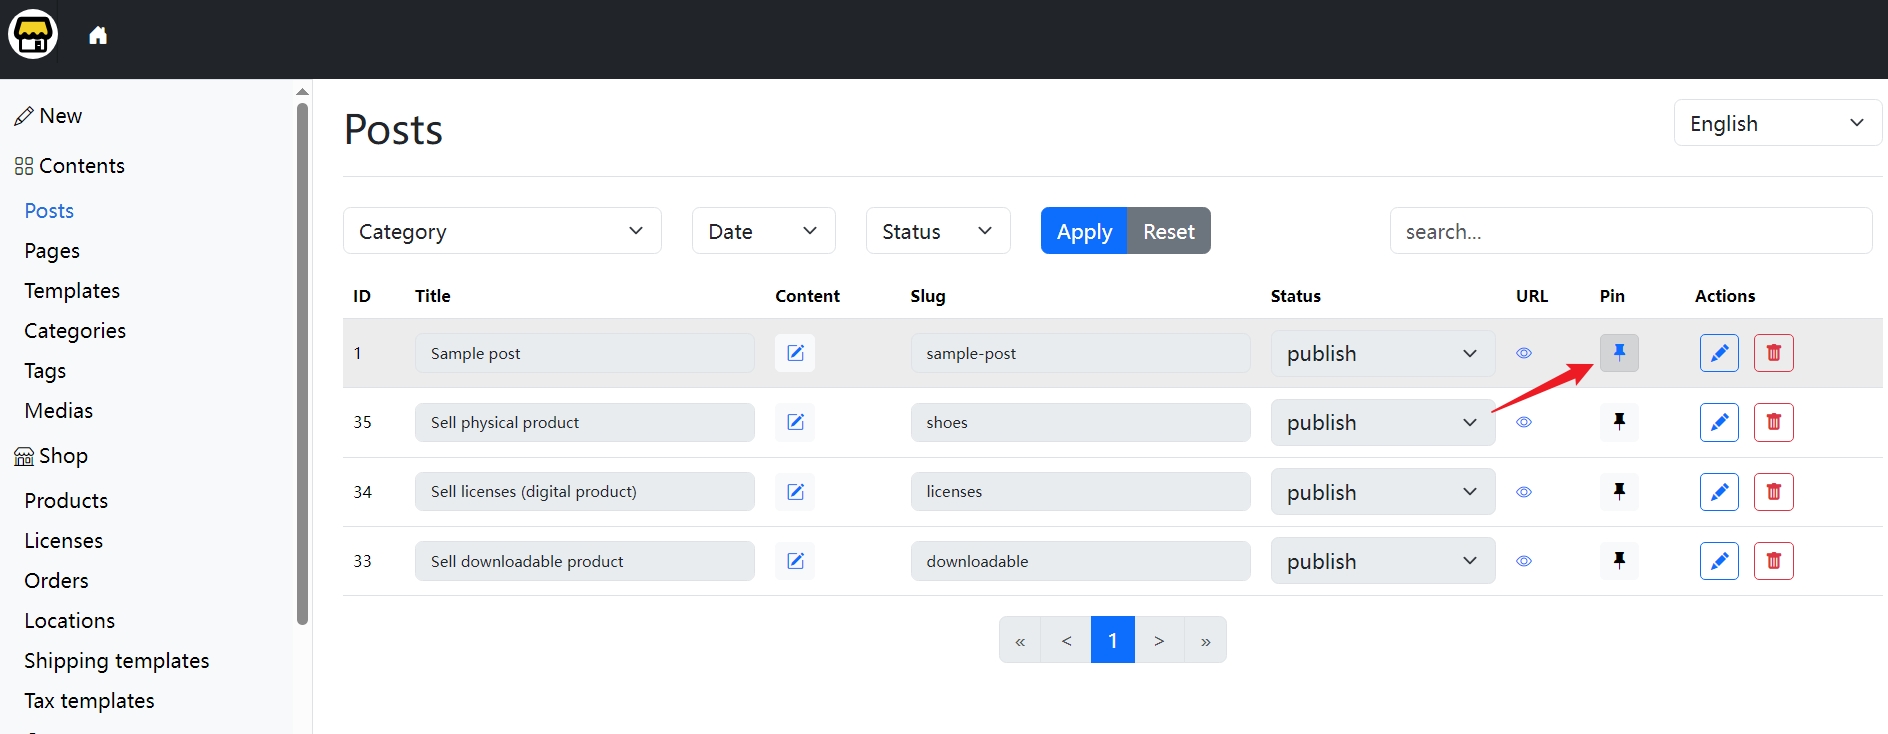1888x734 pixels.
Task: Delete the Sell downloadable product post
Action: (1773, 561)
